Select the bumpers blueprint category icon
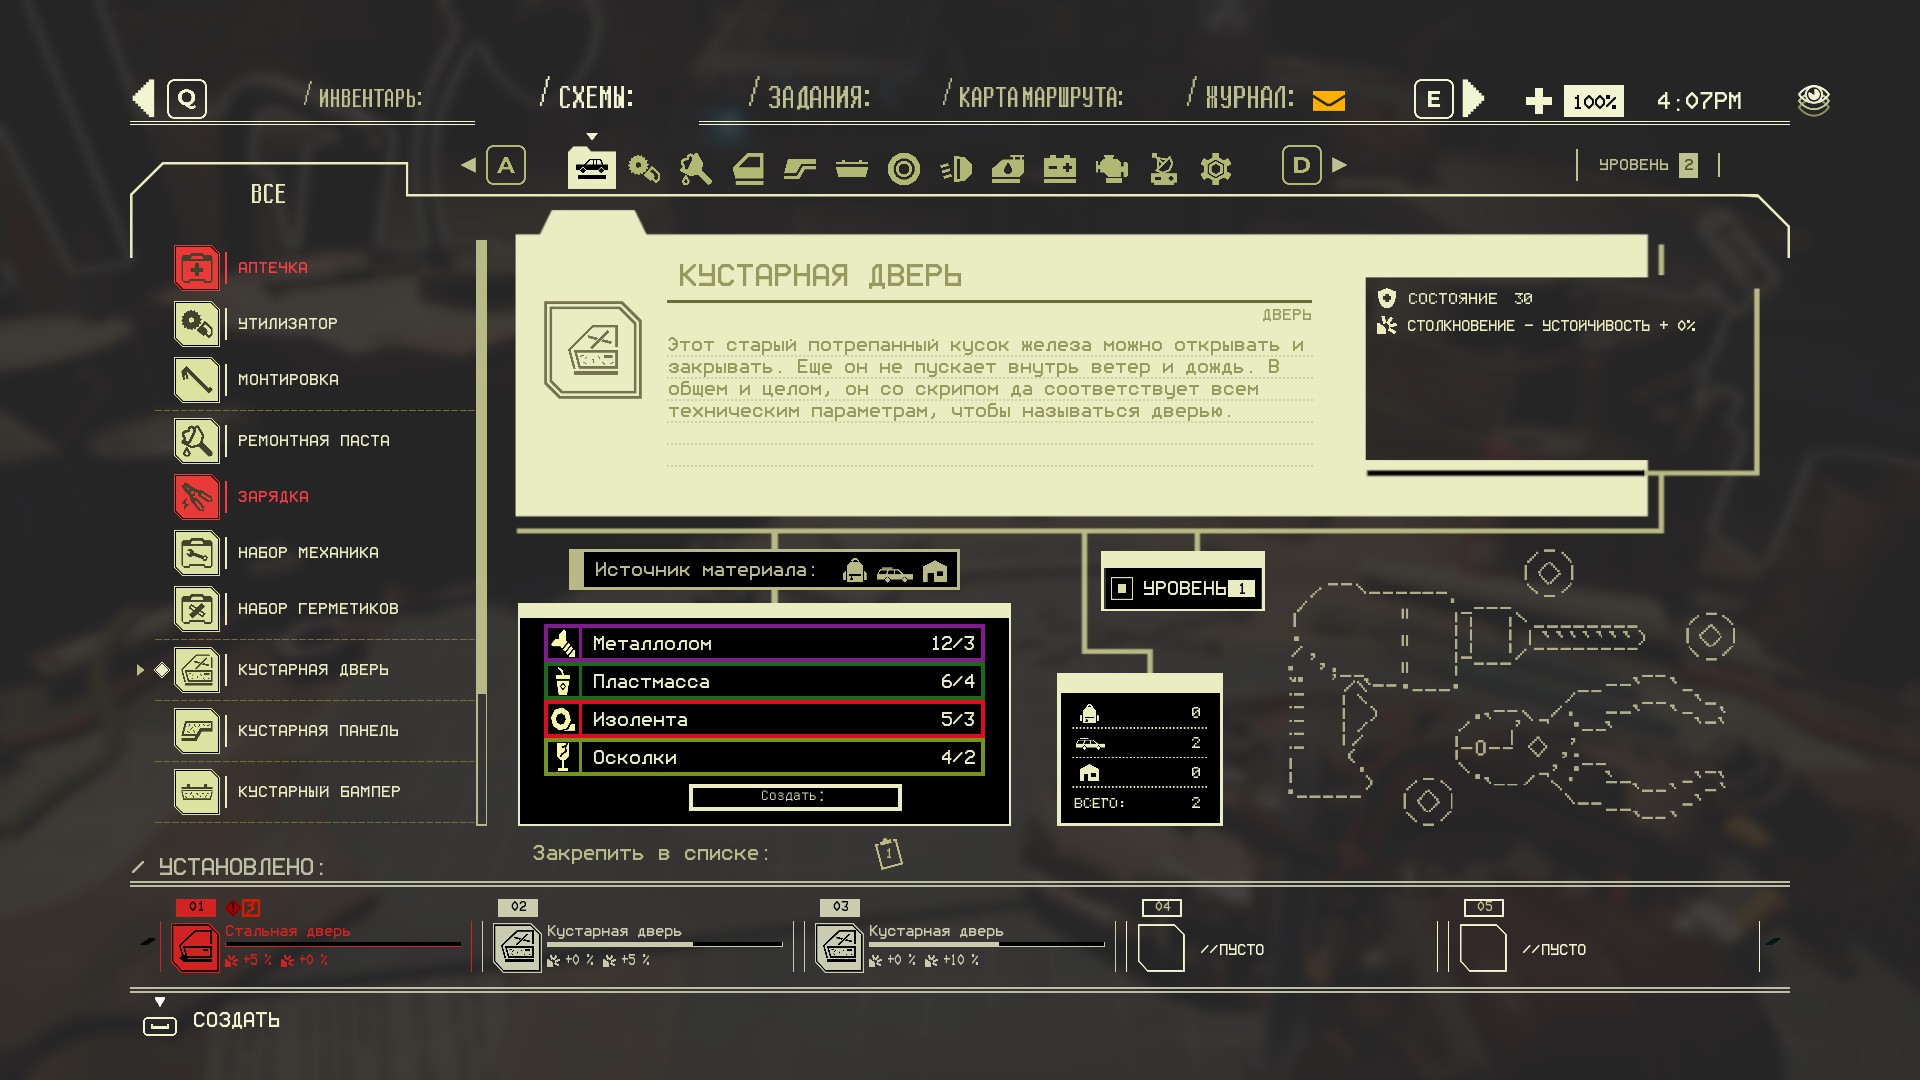Screen dimensions: 1920x1080 852,168
